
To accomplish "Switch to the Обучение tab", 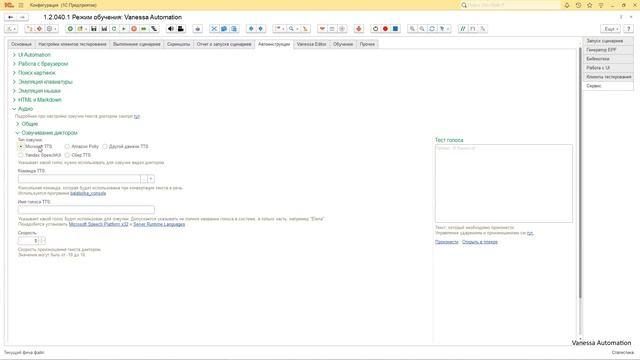I will click(x=343, y=44).
